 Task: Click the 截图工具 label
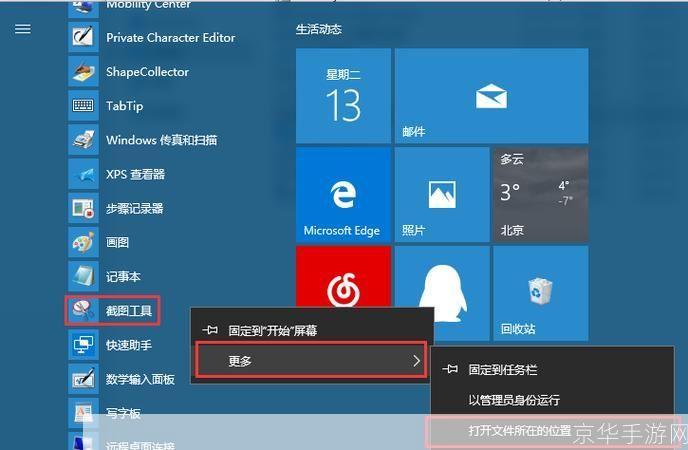pyautogui.click(x=129, y=311)
